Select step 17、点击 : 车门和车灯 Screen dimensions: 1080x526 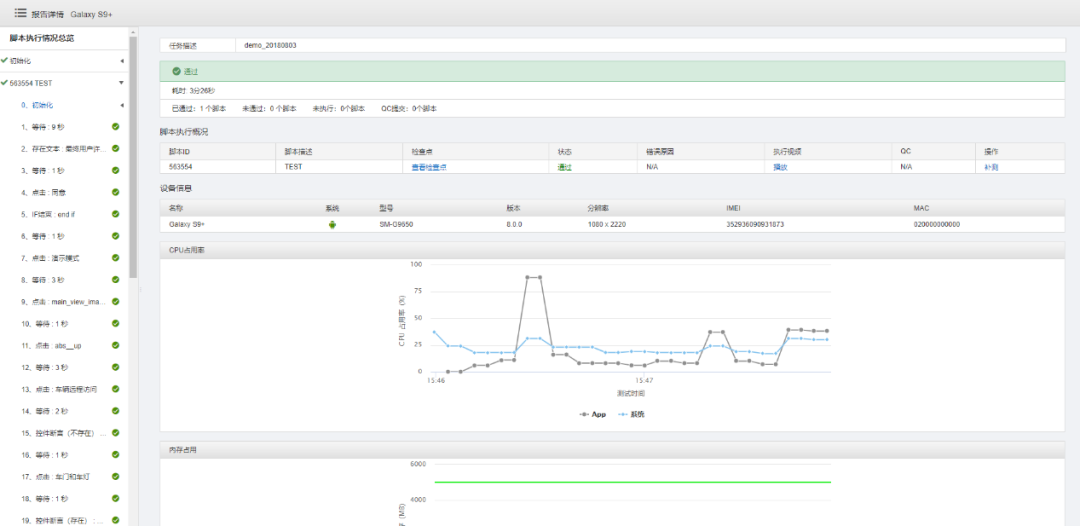[x=55, y=476]
